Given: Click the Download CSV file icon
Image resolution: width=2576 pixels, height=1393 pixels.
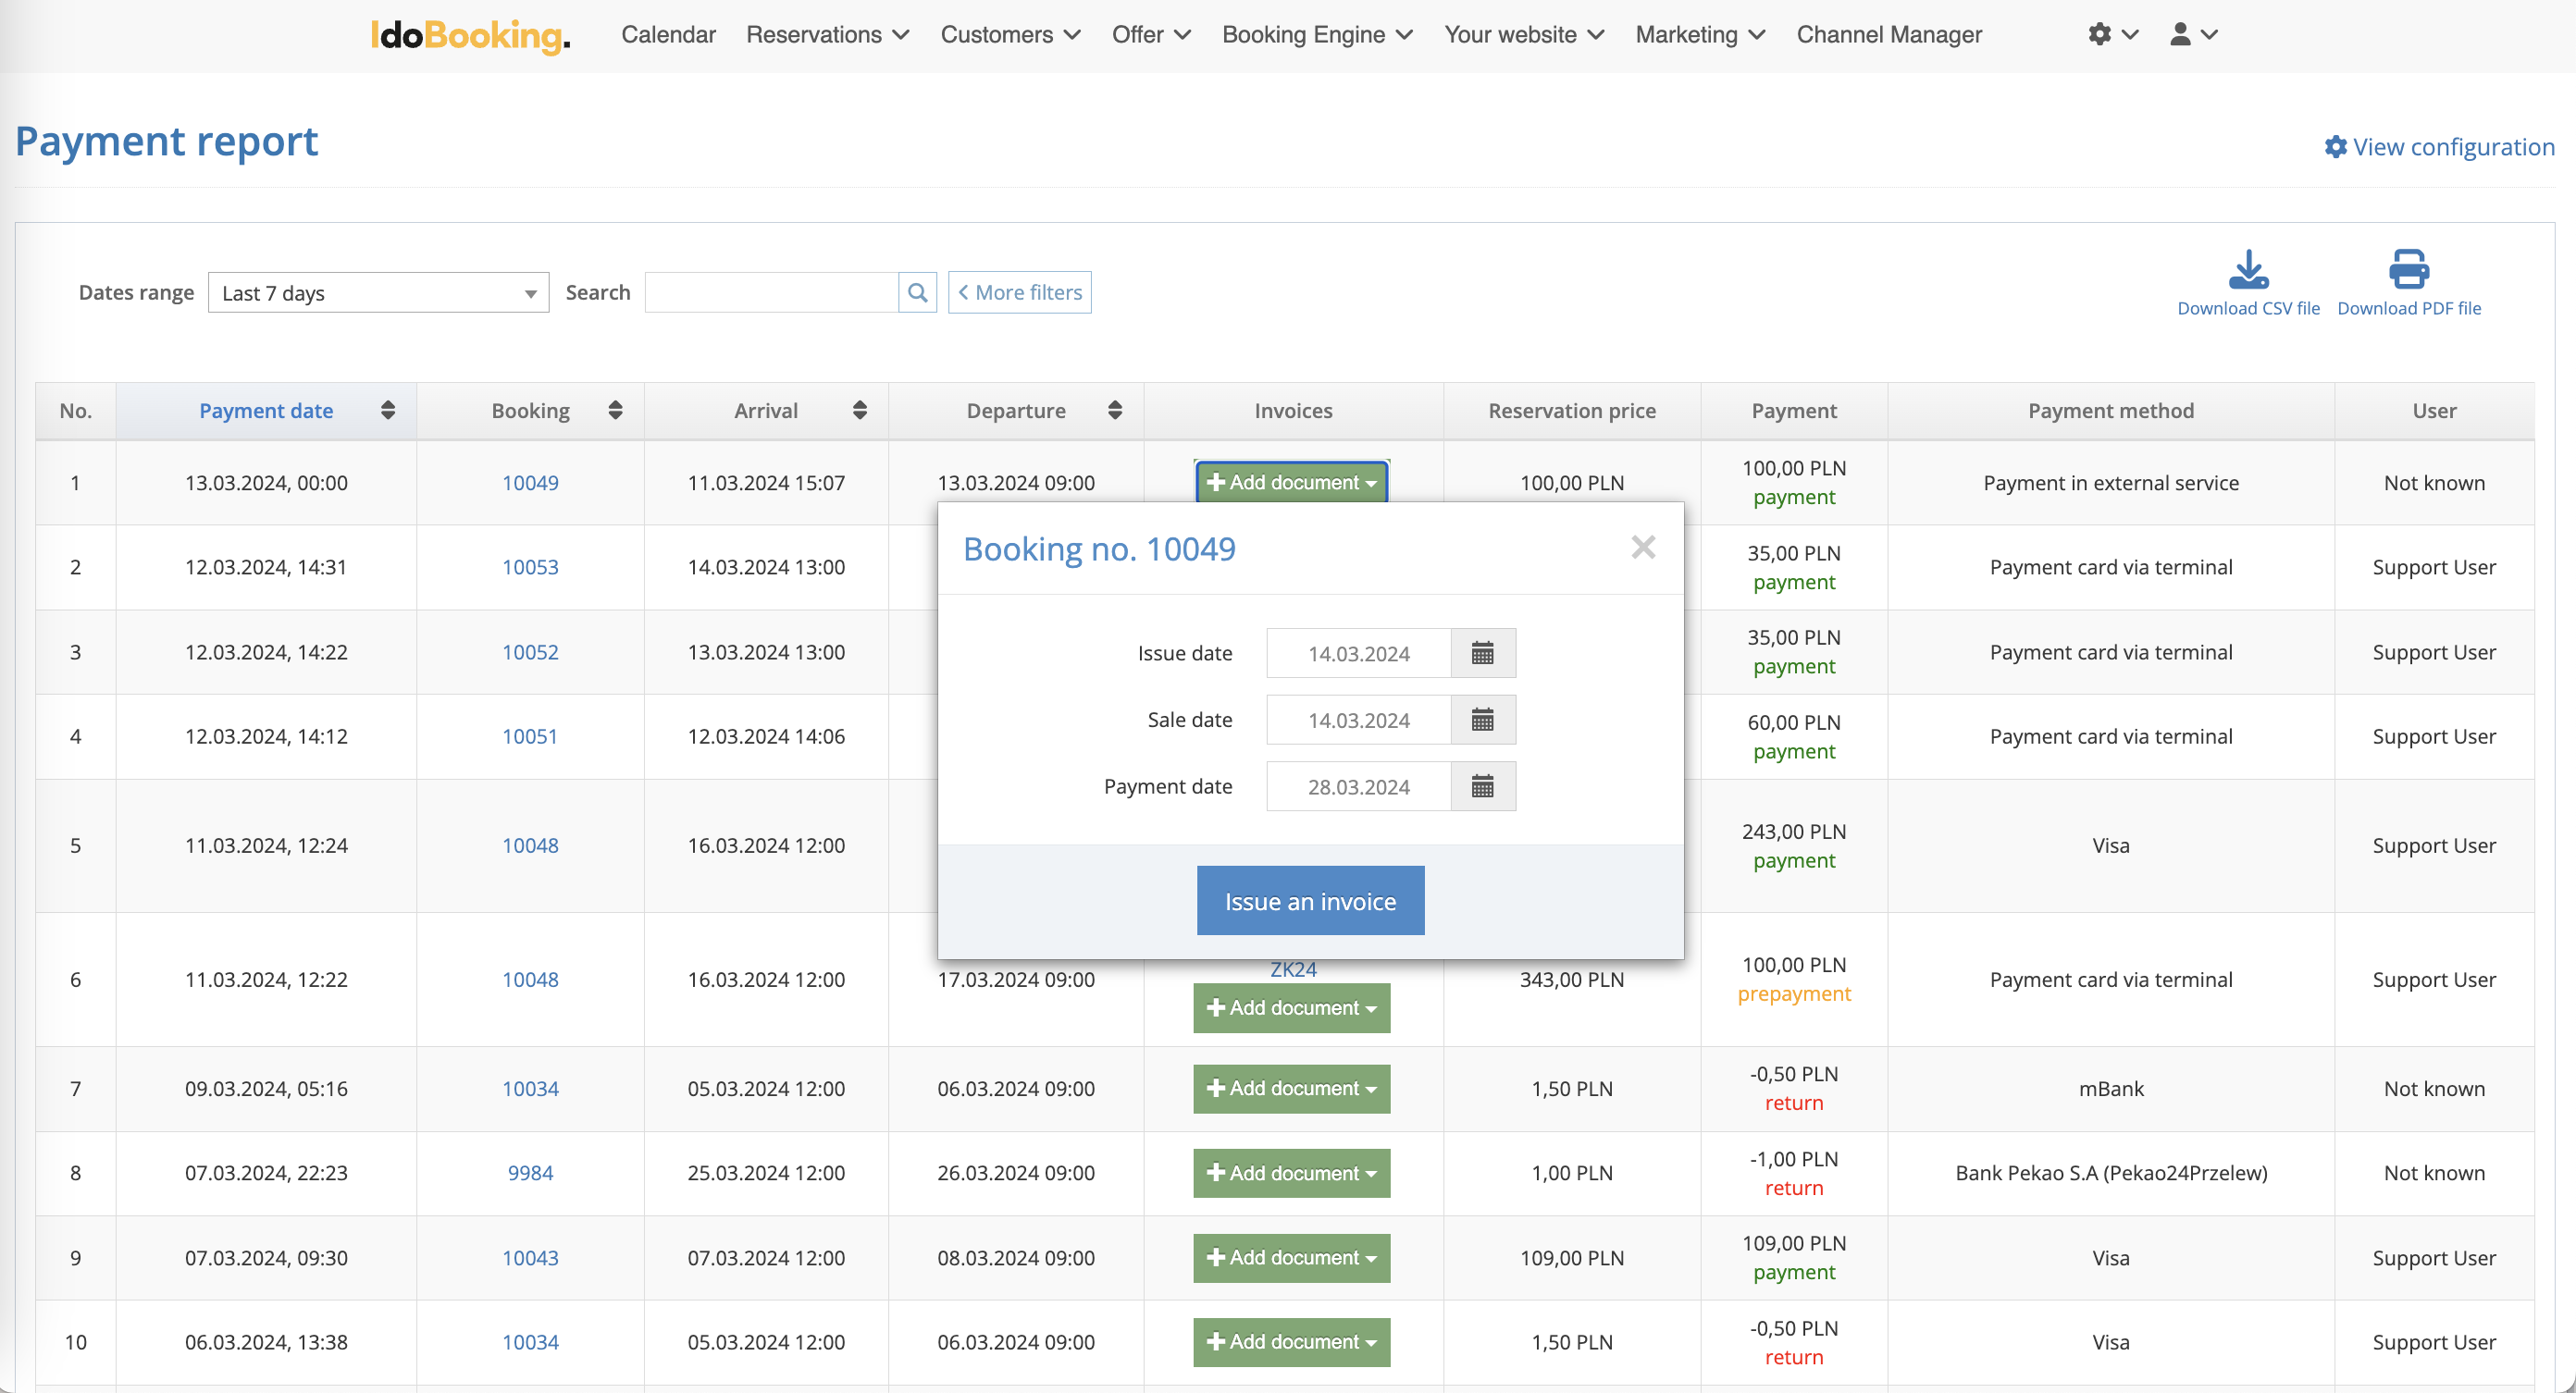Looking at the screenshot, I should (x=2248, y=270).
